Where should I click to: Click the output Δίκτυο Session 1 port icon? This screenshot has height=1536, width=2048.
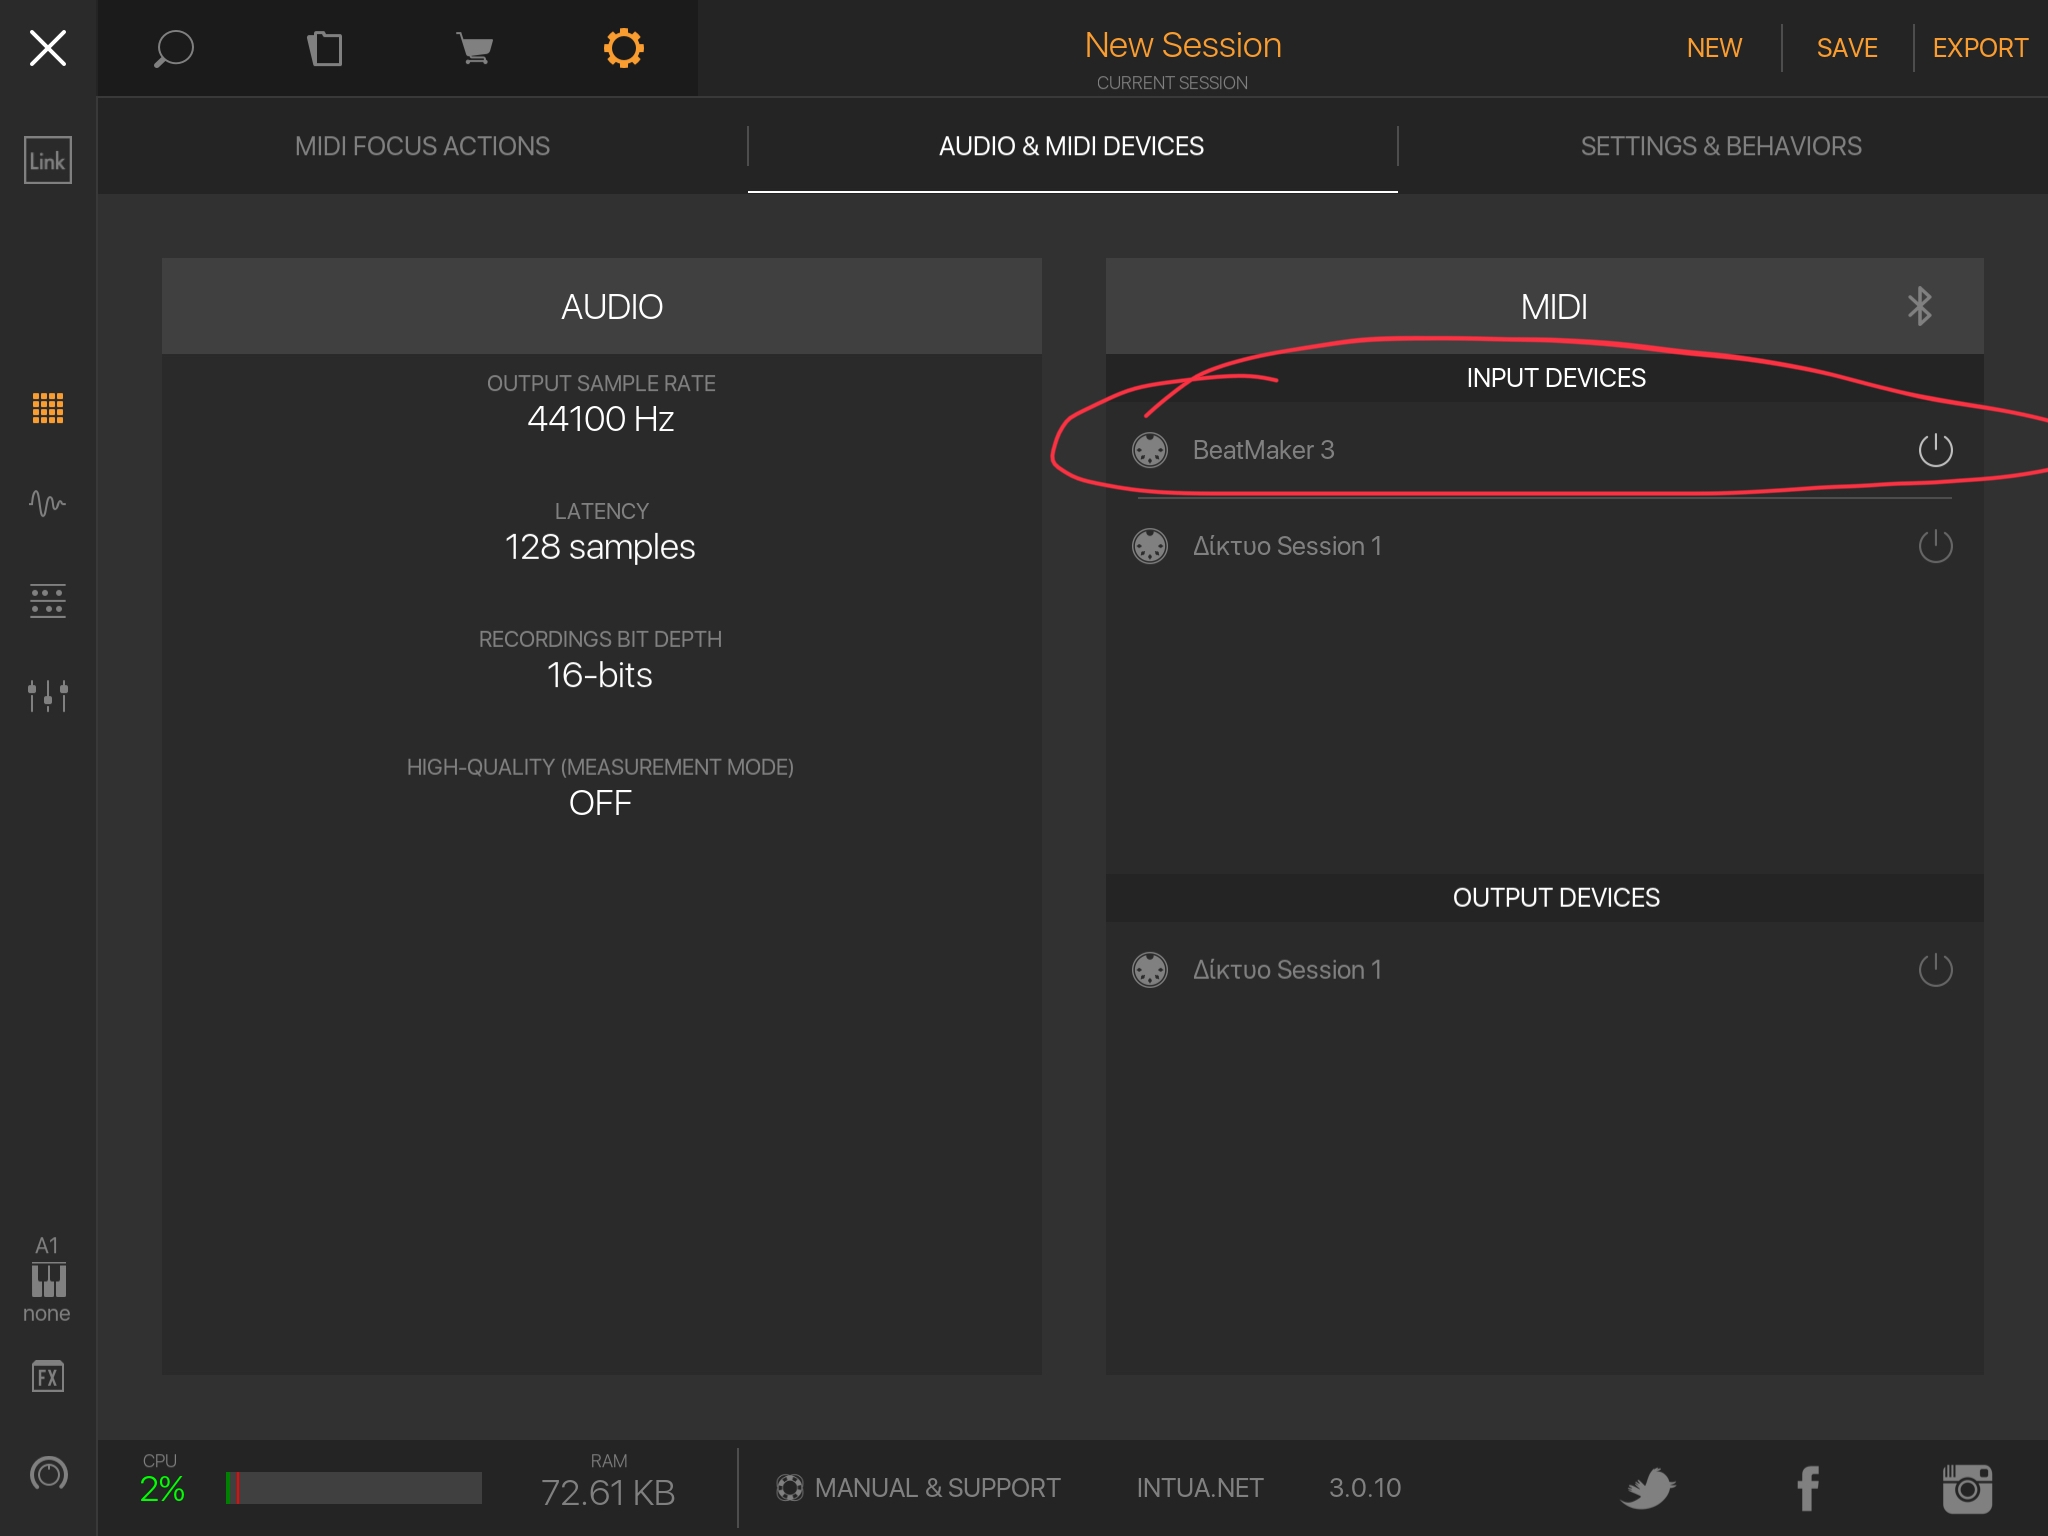[1150, 970]
